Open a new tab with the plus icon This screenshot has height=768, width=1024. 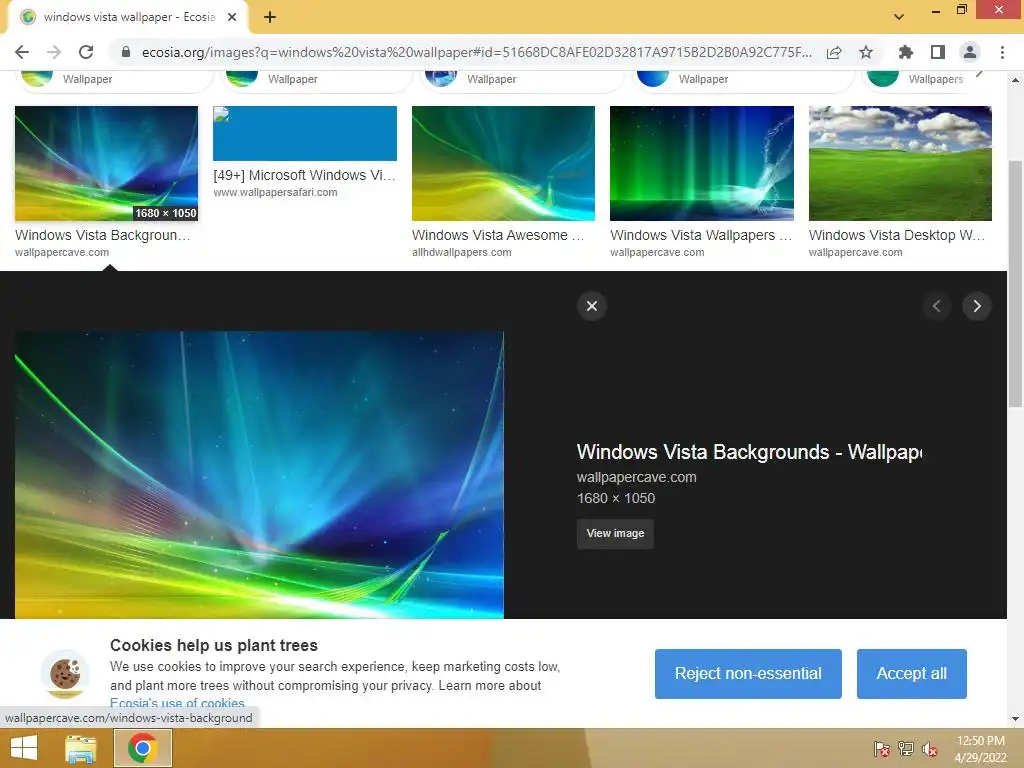[270, 18]
